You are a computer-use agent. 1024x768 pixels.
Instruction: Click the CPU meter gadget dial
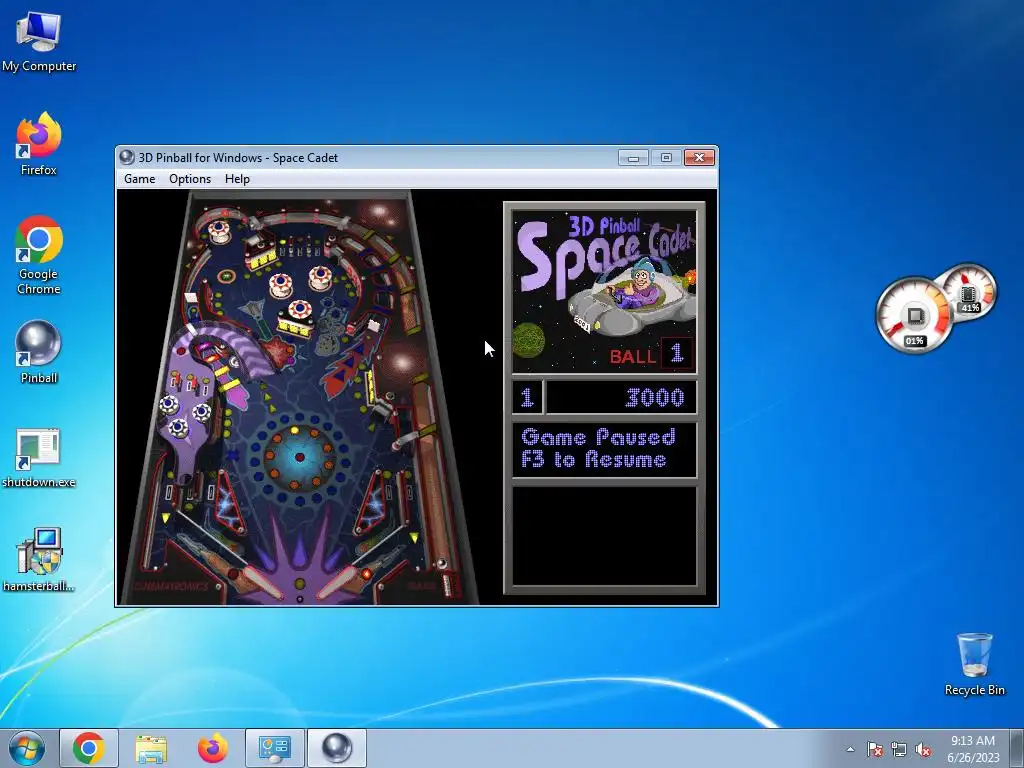point(914,316)
